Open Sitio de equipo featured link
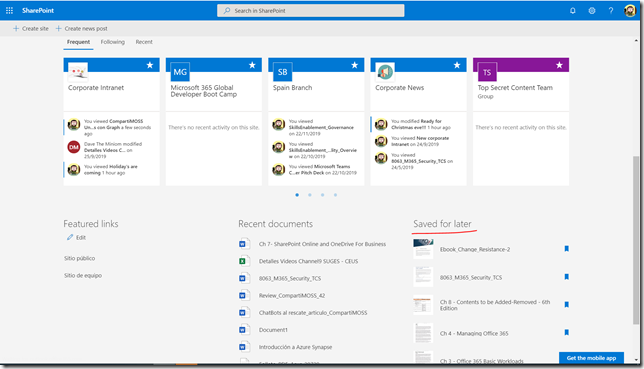 tap(83, 275)
